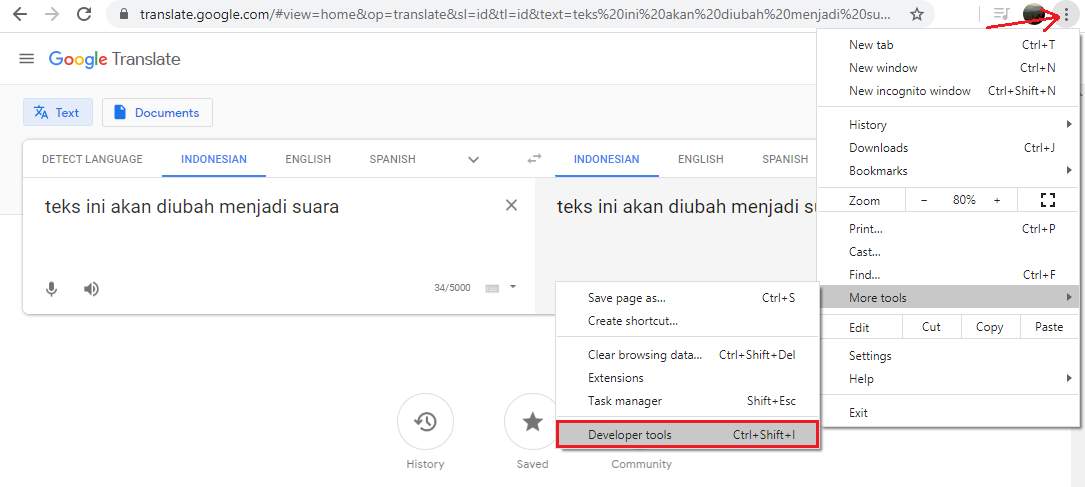Listen to the source text via the speaker icon
This screenshot has height=487, width=1085.
point(91,288)
